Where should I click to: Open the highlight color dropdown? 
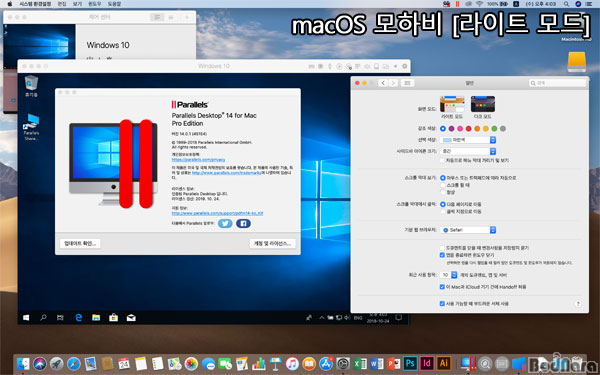coord(468,140)
